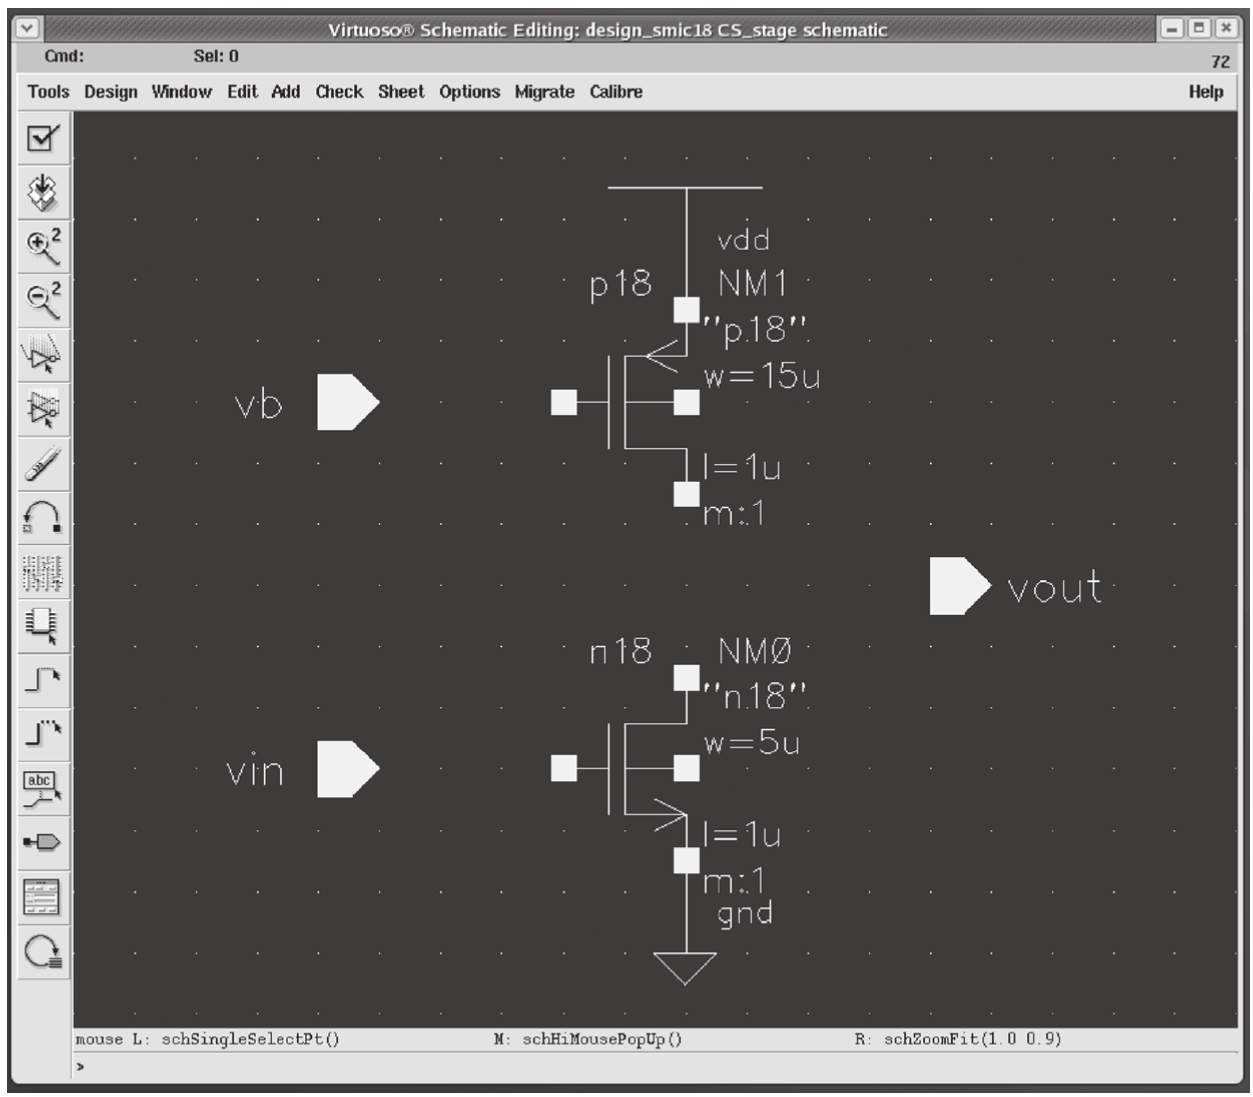Select the Add Pin tool icon
This screenshot has width=1253, height=1097.
click(42, 842)
